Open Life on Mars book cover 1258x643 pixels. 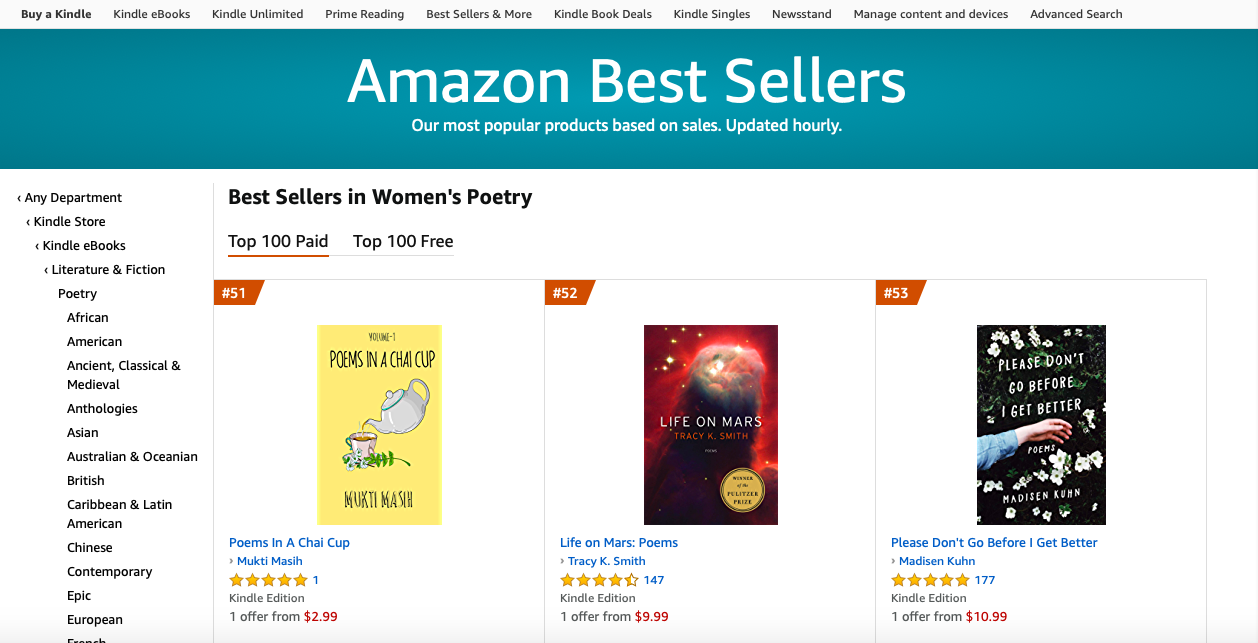pos(710,425)
